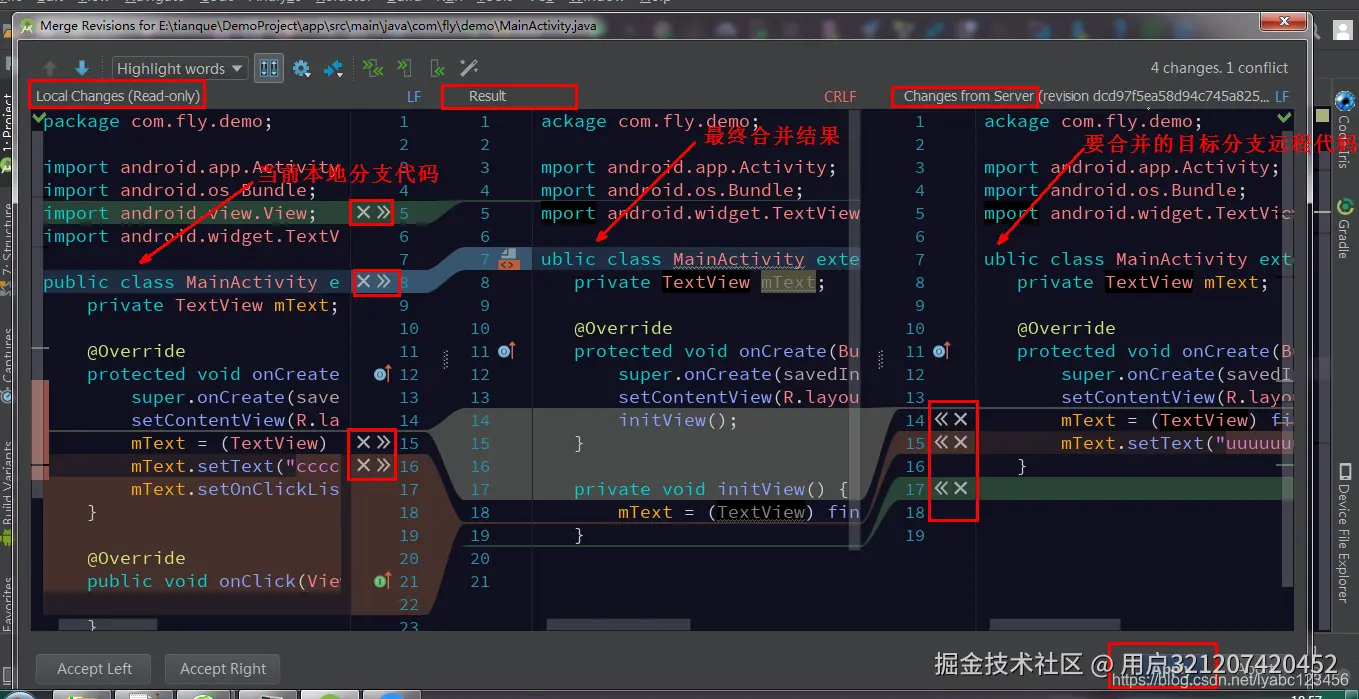Viewport: 1359px width, 699px height.
Task: Select the Changes from Server pane
Action: pos(963,95)
